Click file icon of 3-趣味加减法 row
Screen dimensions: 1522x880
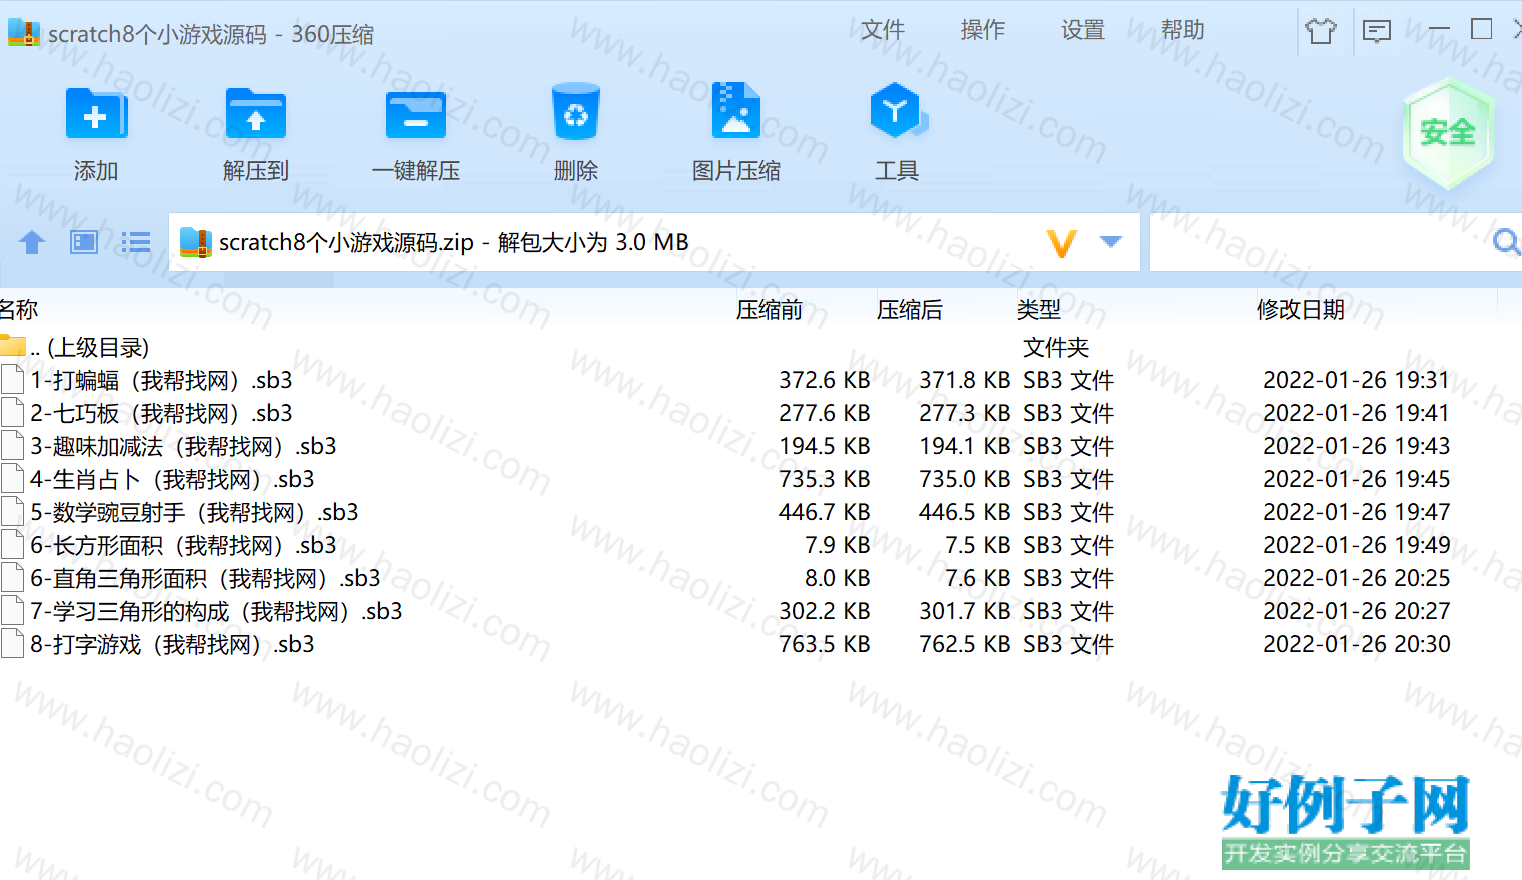[x=13, y=446]
